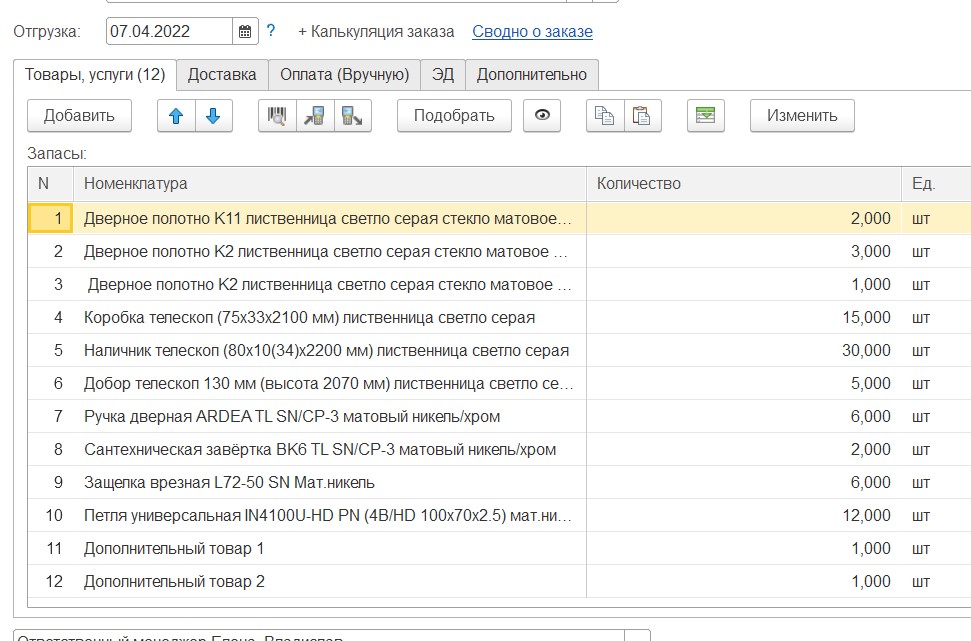This screenshot has height=641, width=971.
Task: Click the move row up arrow
Action: 176,115
